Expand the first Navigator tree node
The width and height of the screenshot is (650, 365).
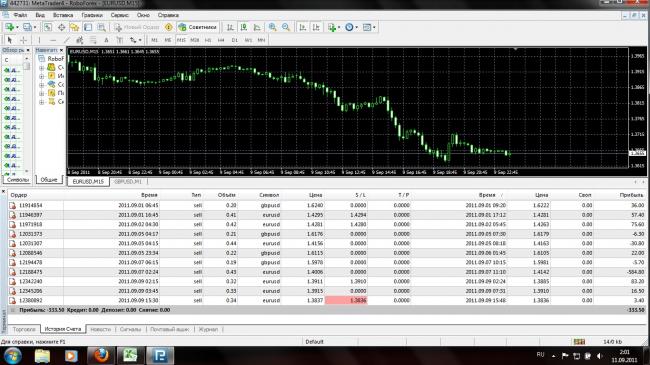(x=41, y=68)
